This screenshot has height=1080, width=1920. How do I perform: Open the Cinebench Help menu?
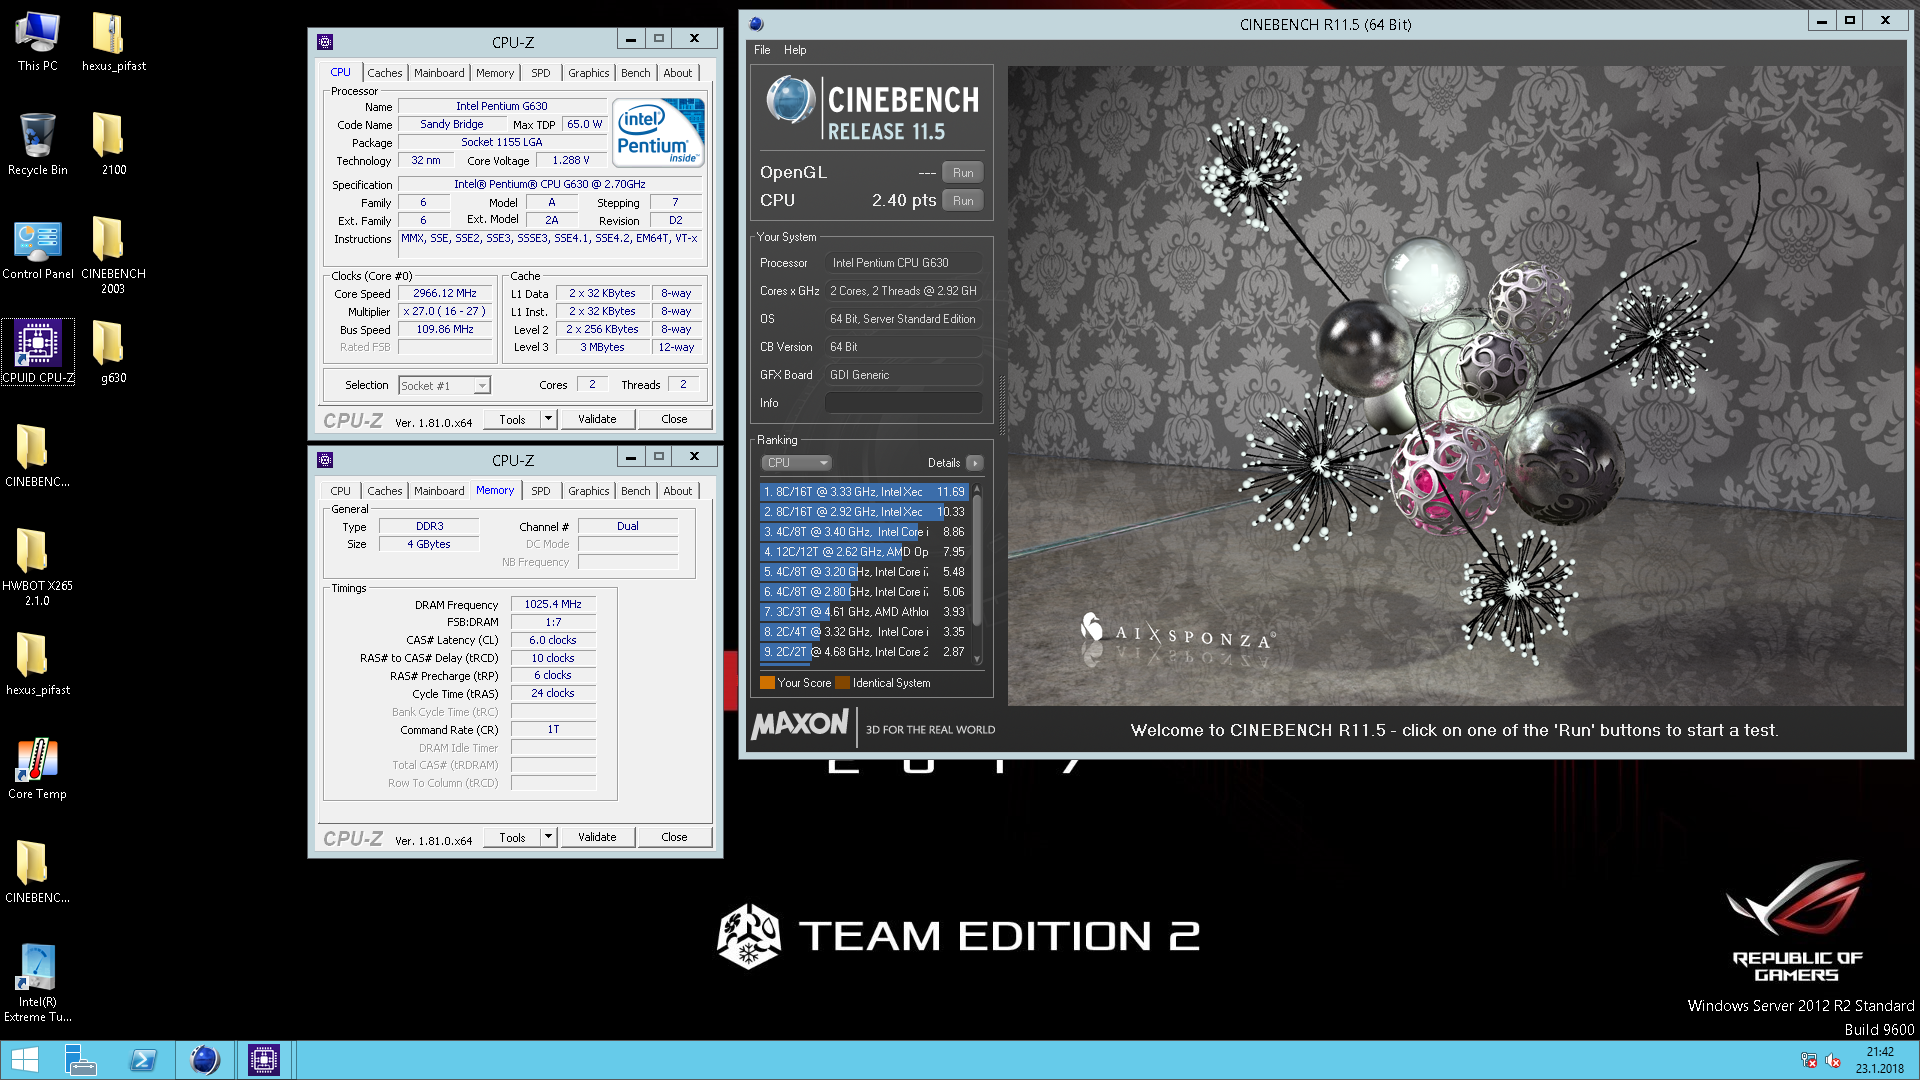[795, 50]
